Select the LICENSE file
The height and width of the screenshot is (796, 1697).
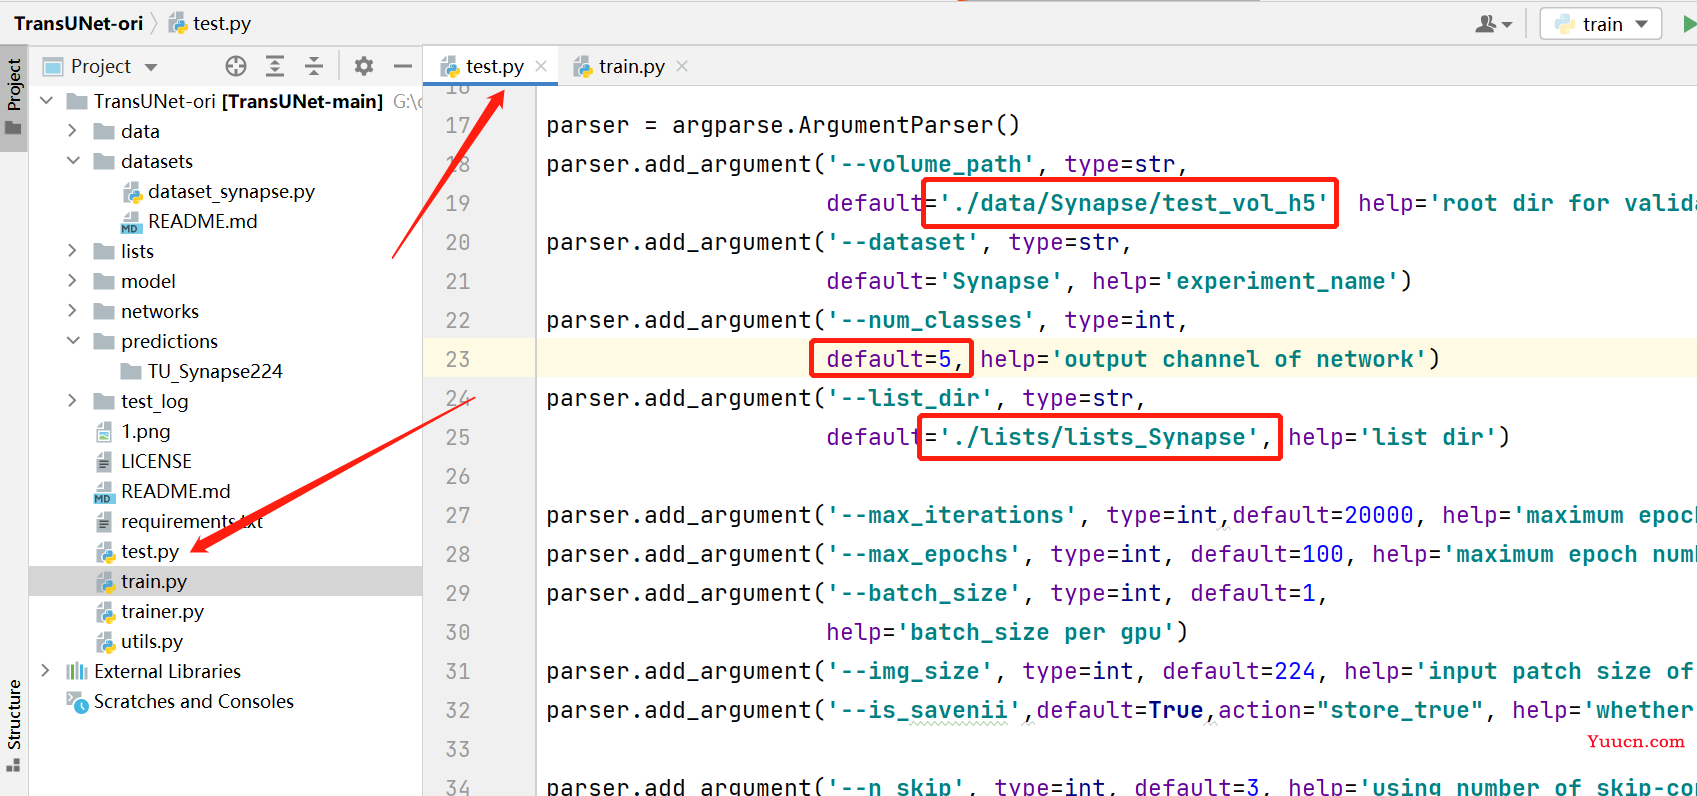(156, 461)
